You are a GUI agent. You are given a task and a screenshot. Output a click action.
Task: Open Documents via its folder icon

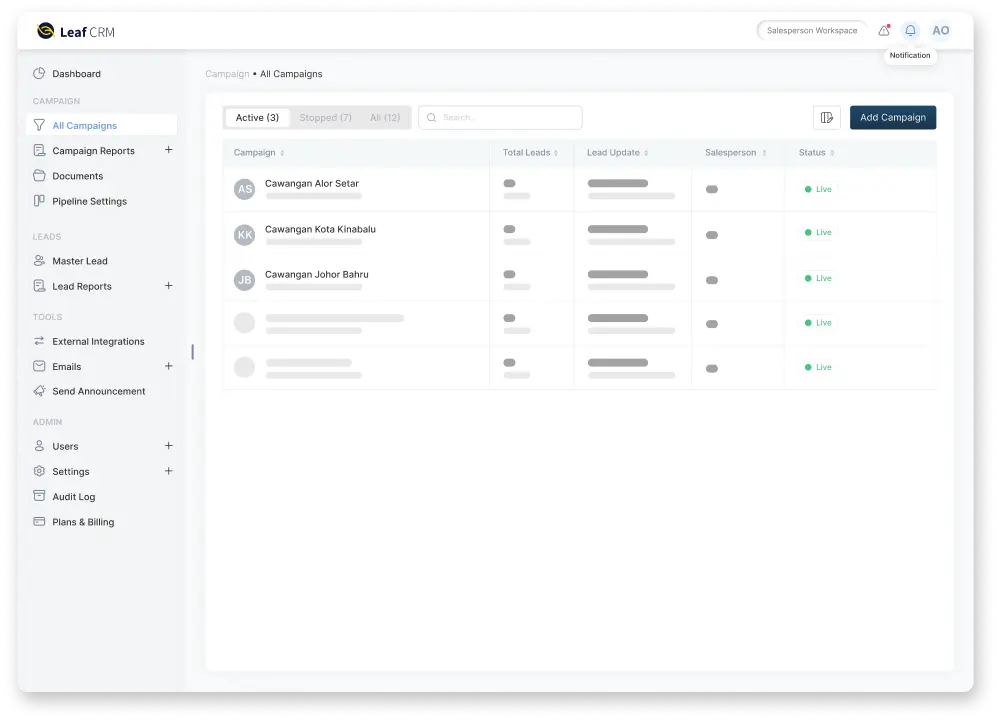pyautogui.click(x=38, y=176)
